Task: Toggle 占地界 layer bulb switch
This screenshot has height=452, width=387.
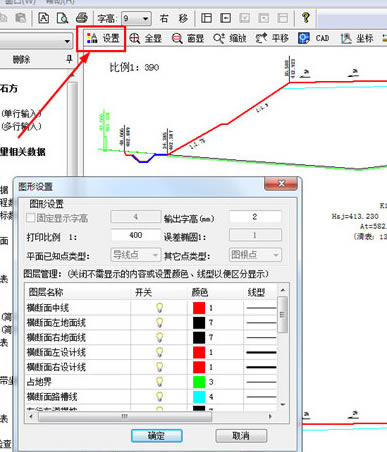Action: (x=160, y=382)
